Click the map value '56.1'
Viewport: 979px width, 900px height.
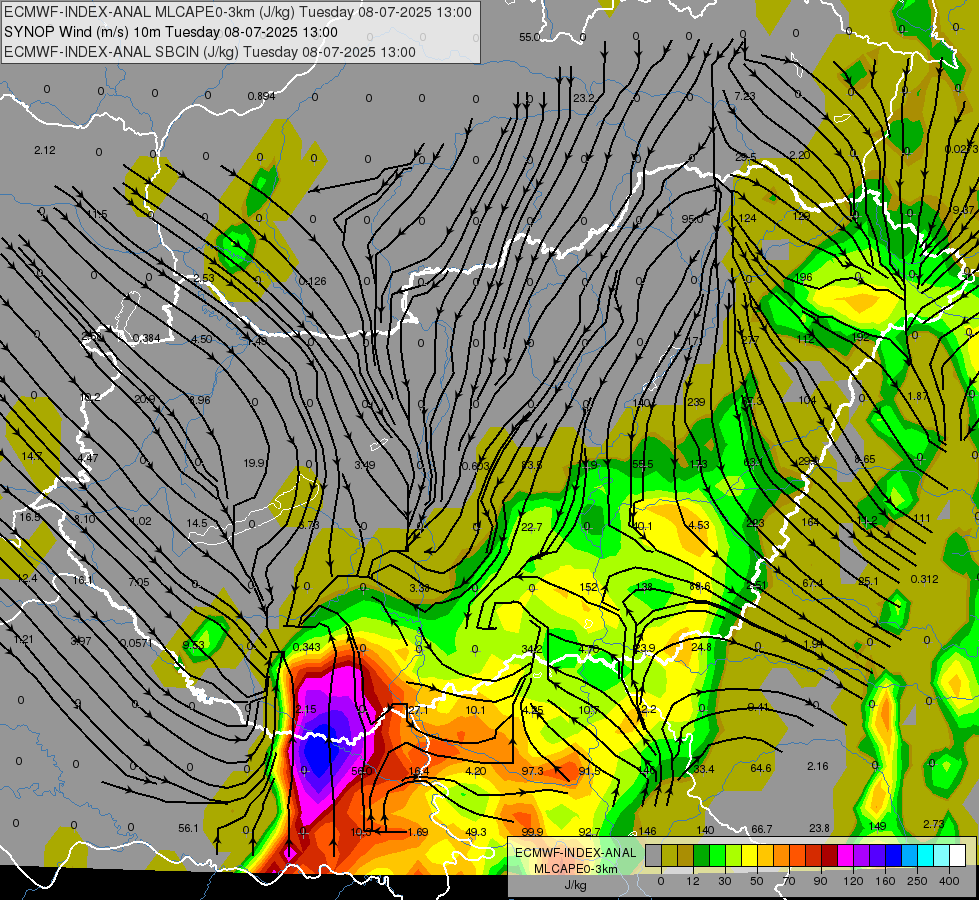click(x=188, y=828)
